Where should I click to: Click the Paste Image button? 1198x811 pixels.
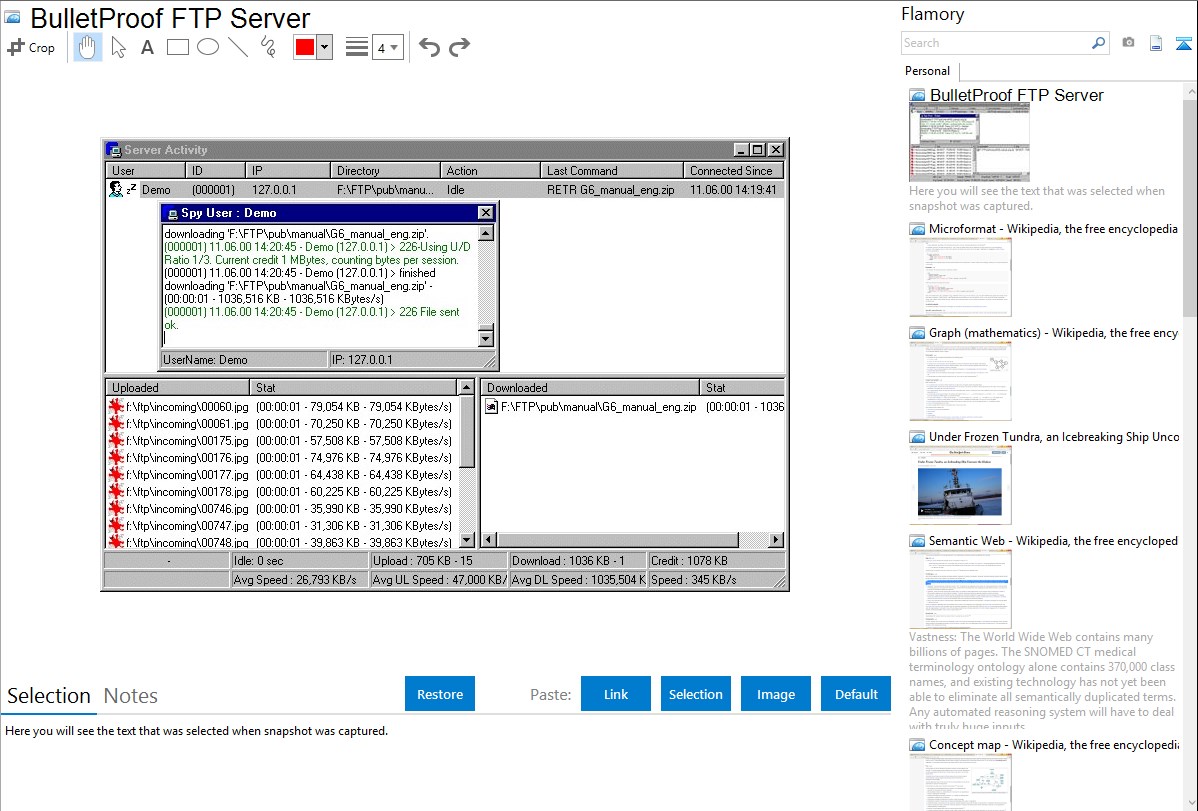pos(776,694)
